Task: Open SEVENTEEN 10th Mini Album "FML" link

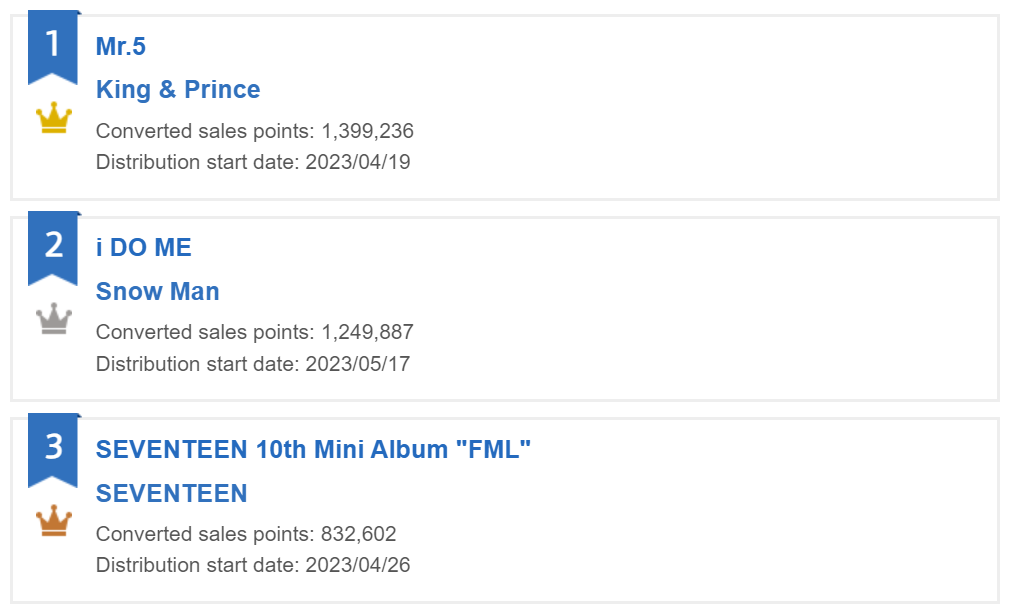Action: (x=313, y=449)
